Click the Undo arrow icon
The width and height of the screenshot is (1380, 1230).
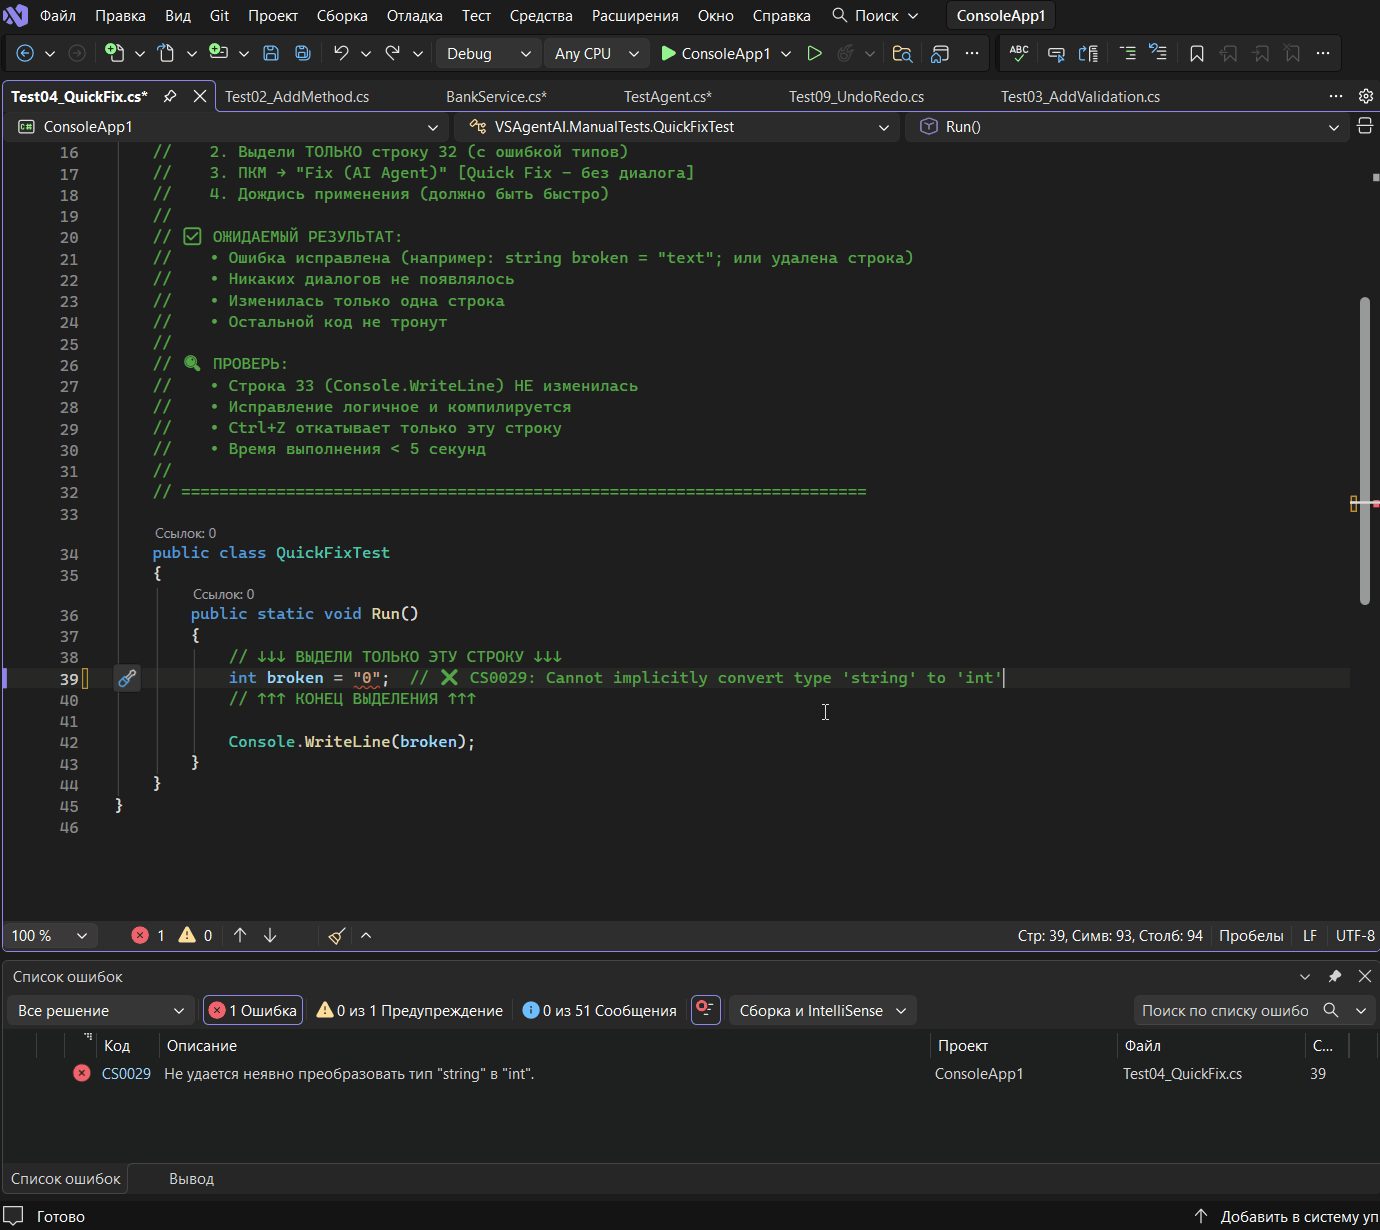(342, 54)
